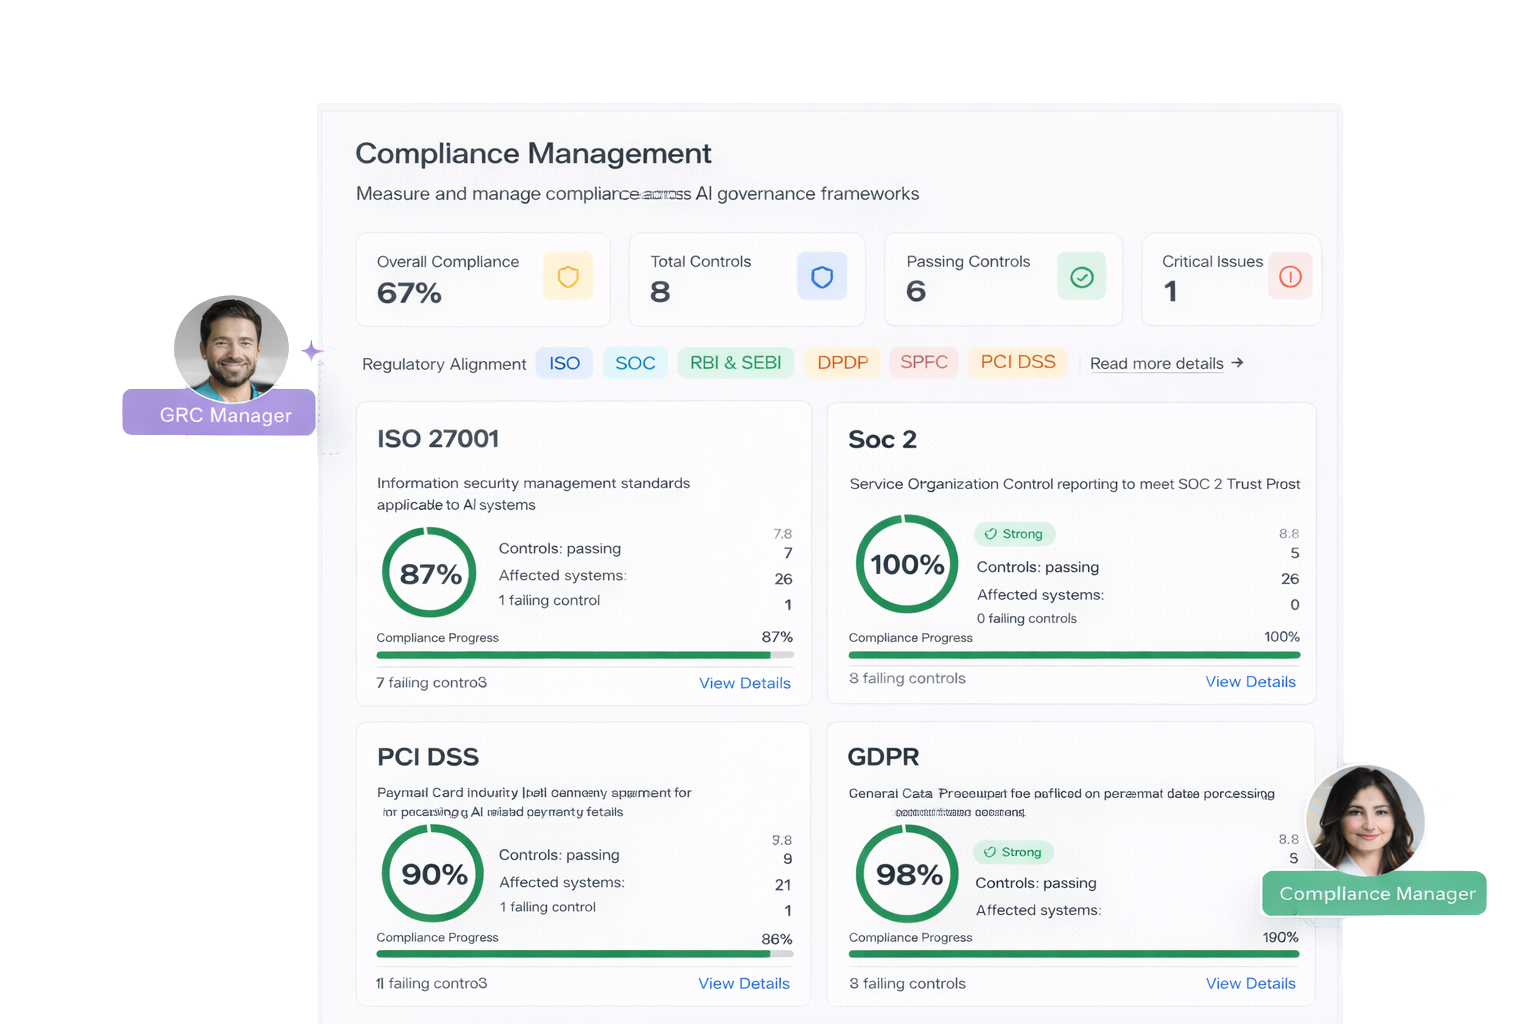Click the green checkmark Passing Controls icon
1536x1024 pixels.
[1081, 277]
